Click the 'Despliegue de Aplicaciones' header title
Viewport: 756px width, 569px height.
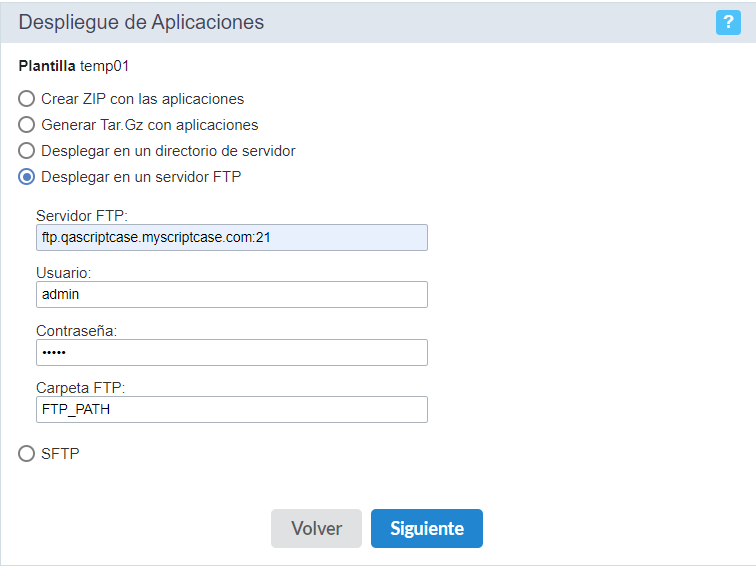click(x=141, y=22)
